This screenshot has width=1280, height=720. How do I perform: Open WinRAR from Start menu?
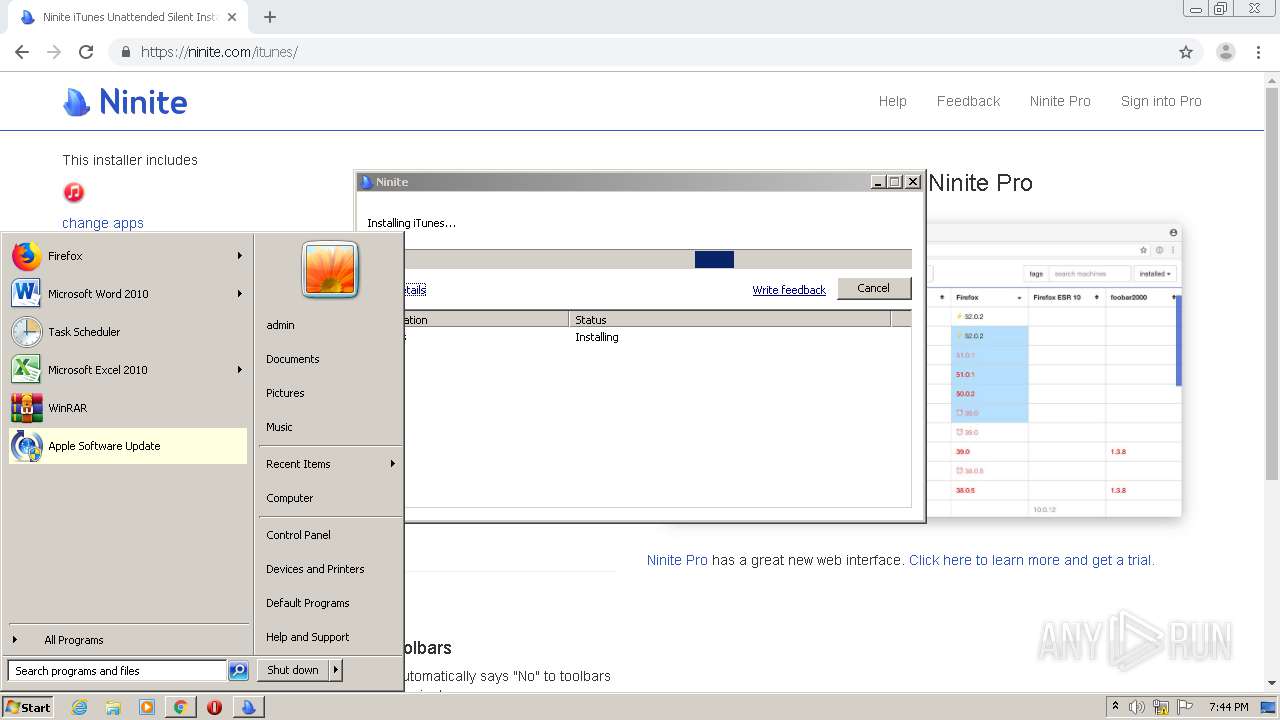click(x=127, y=408)
